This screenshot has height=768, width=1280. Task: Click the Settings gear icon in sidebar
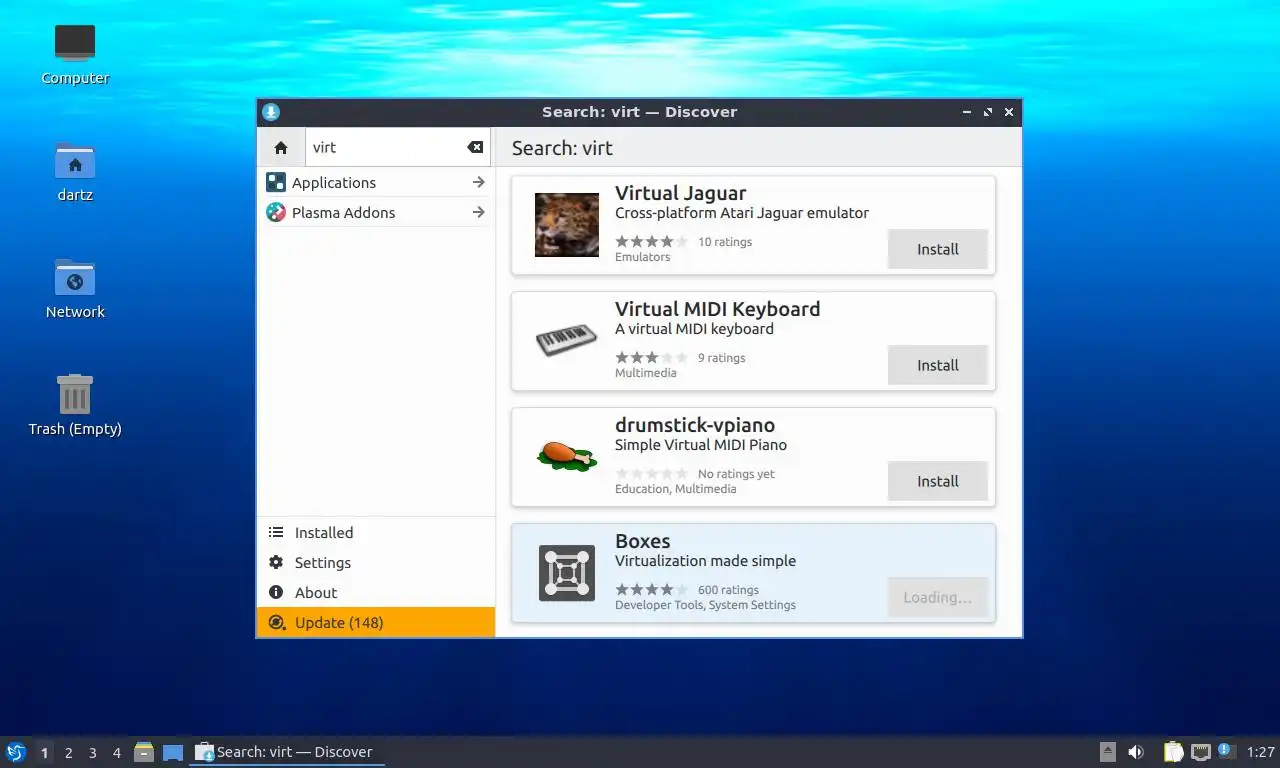[276, 563]
